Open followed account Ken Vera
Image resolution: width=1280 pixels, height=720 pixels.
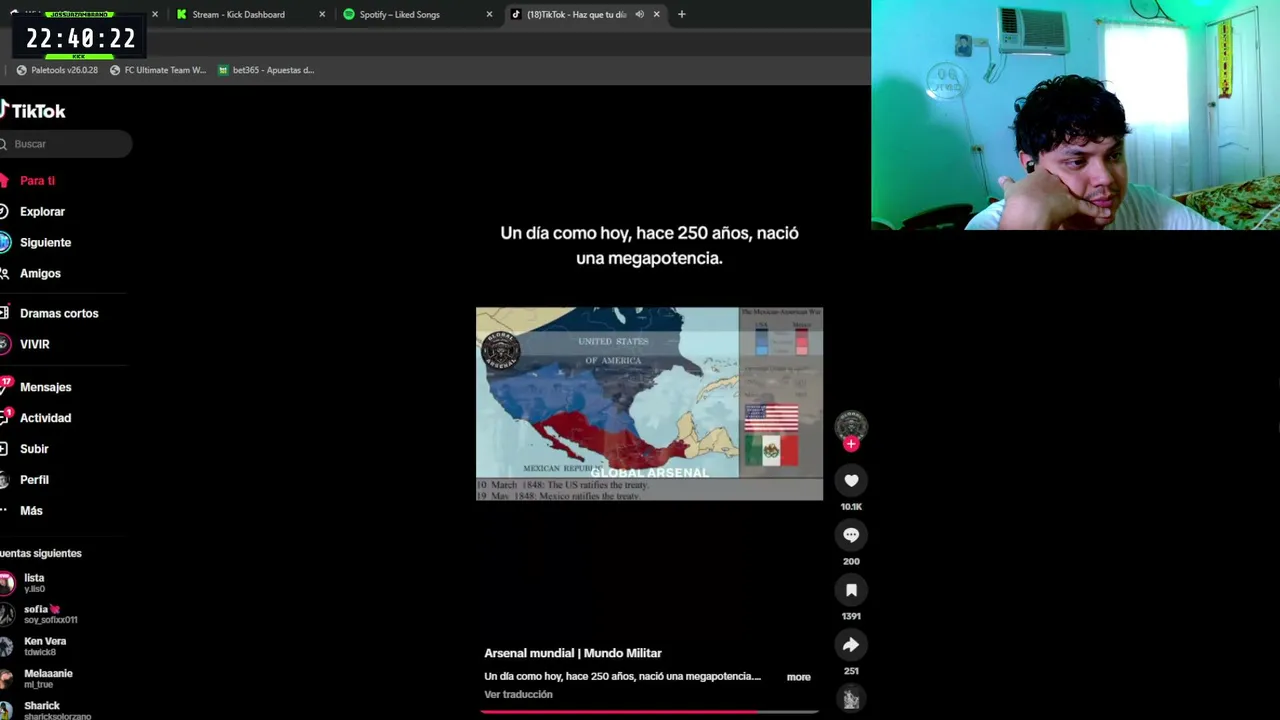coord(35,646)
